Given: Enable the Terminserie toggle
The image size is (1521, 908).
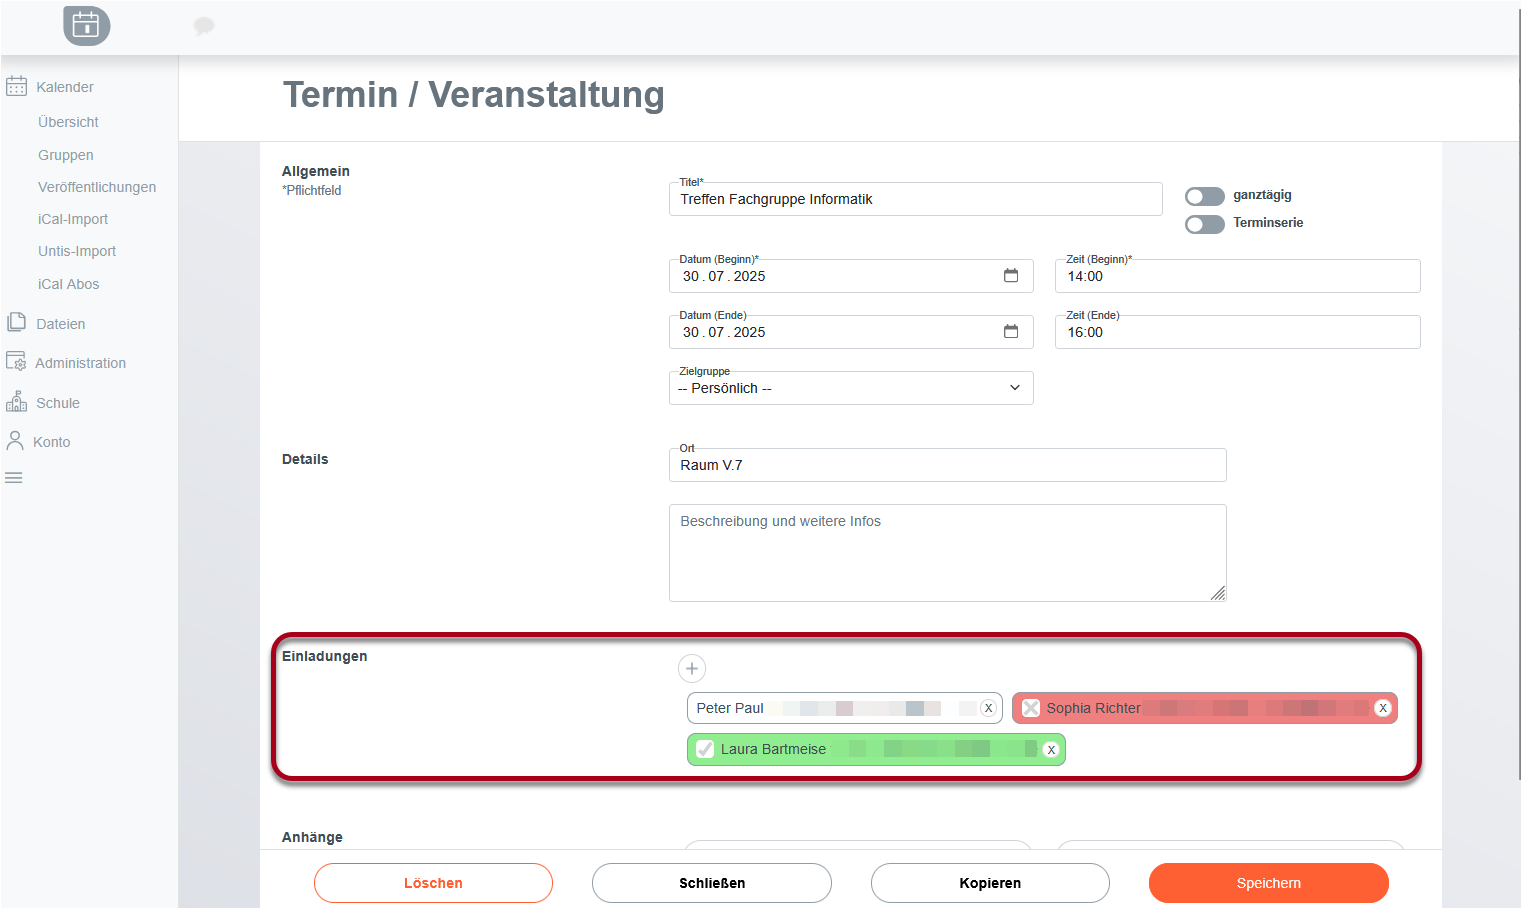Looking at the screenshot, I should point(1204,224).
